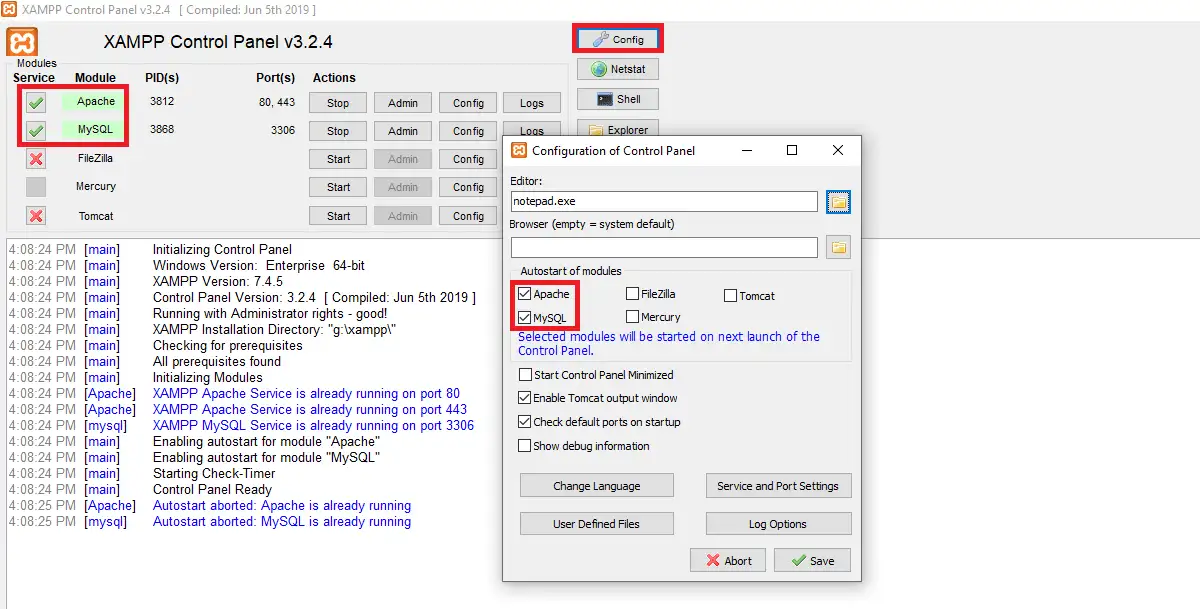The image size is (1200, 609).
Task: Click the XAMPP orange logo icon
Action: [22, 43]
